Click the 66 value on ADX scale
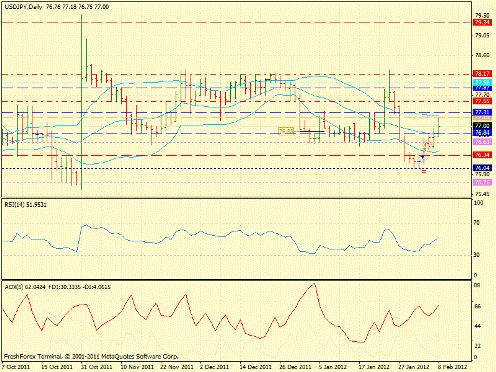This screenshot has height=372, width=496. [477, 306]
